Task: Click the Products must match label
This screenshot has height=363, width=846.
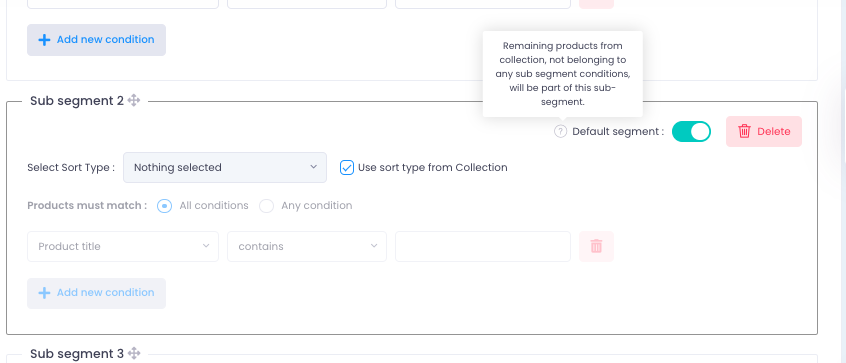Action: [87, 206]
